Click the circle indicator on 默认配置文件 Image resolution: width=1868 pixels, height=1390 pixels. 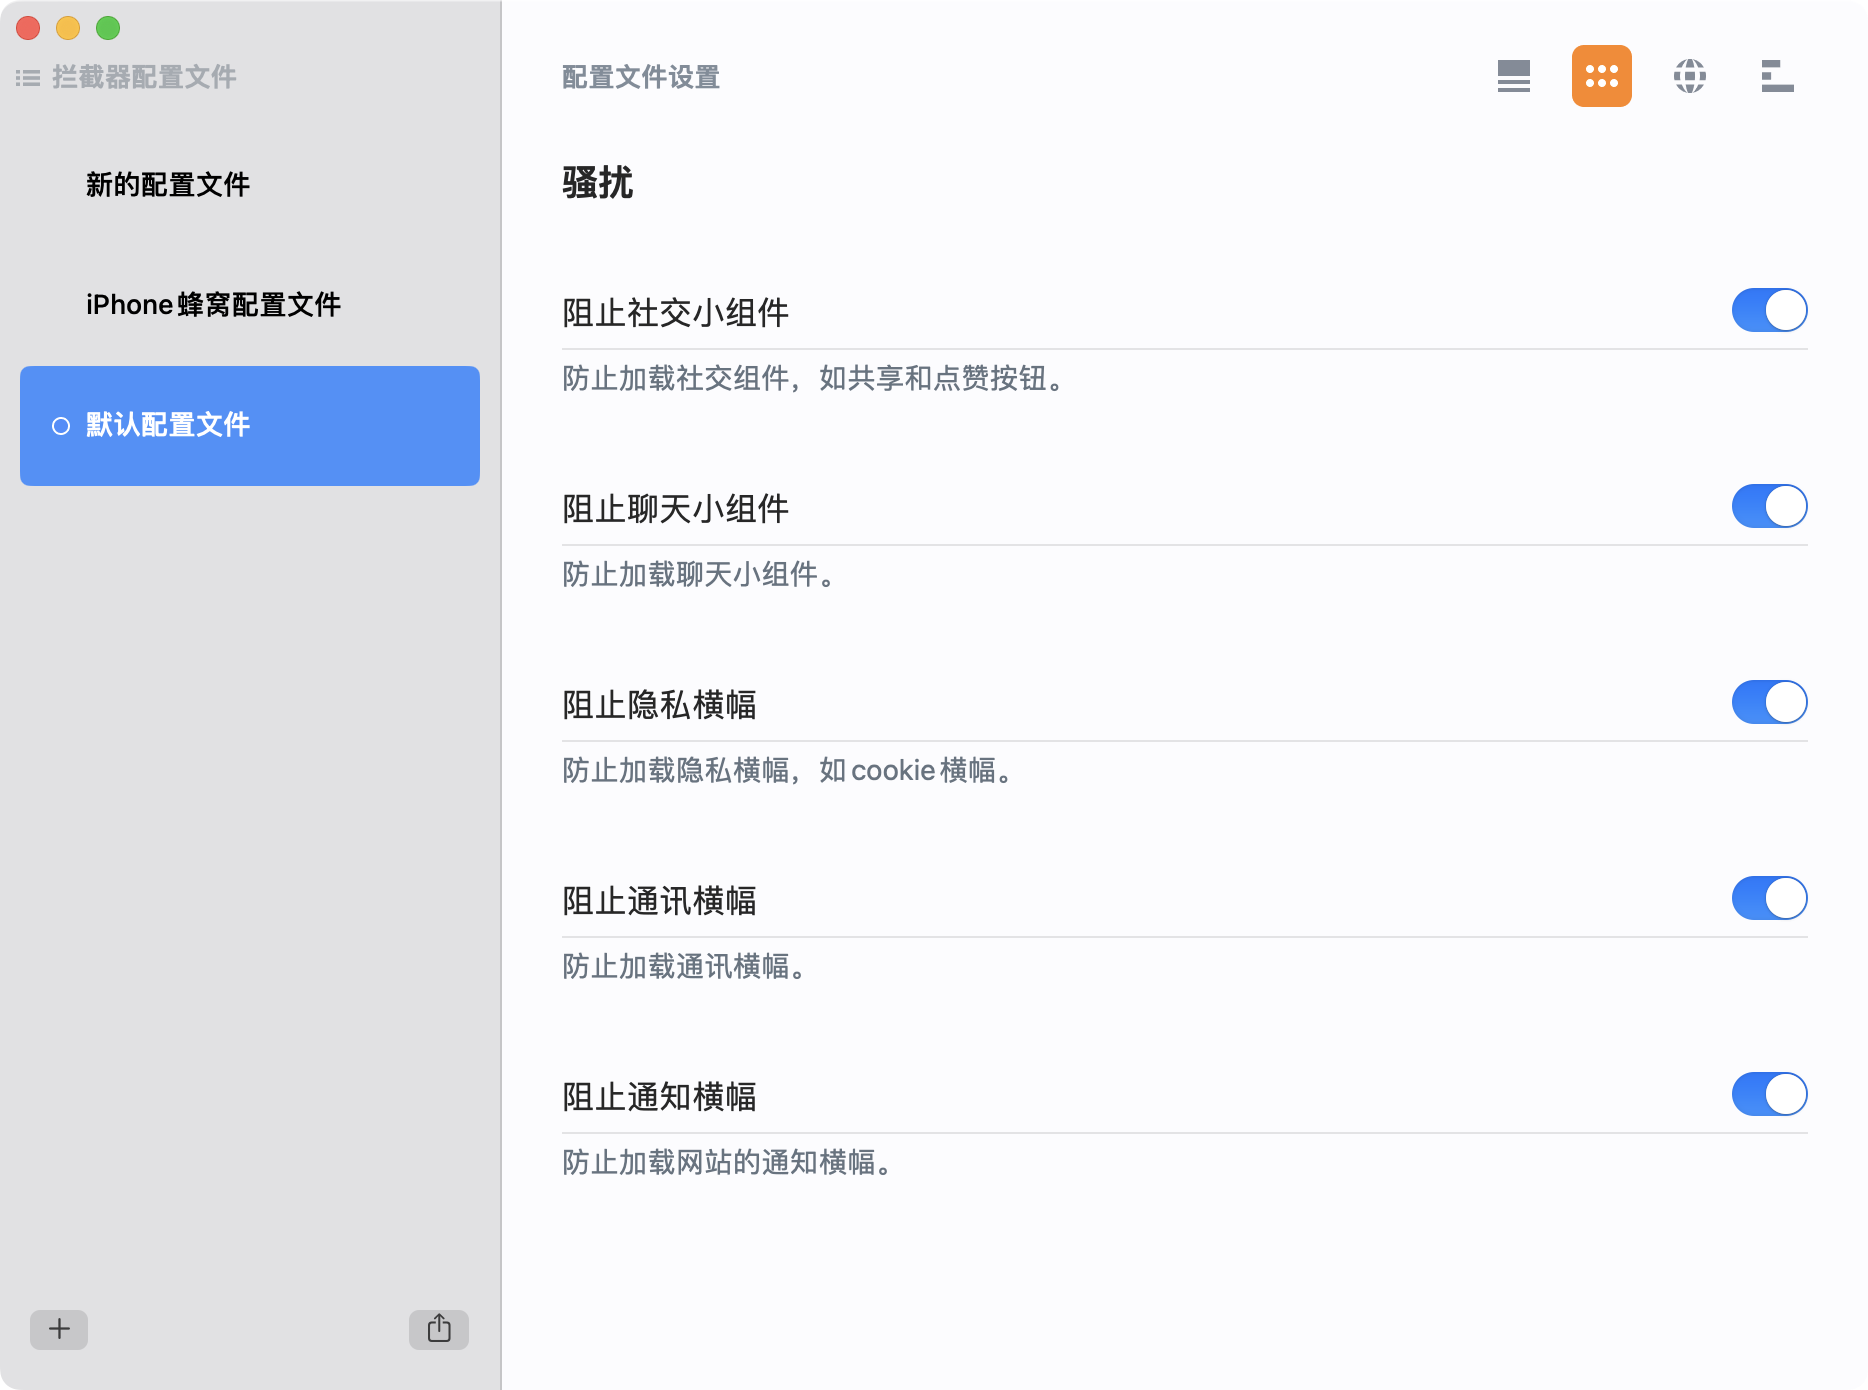tap(61, 426)
